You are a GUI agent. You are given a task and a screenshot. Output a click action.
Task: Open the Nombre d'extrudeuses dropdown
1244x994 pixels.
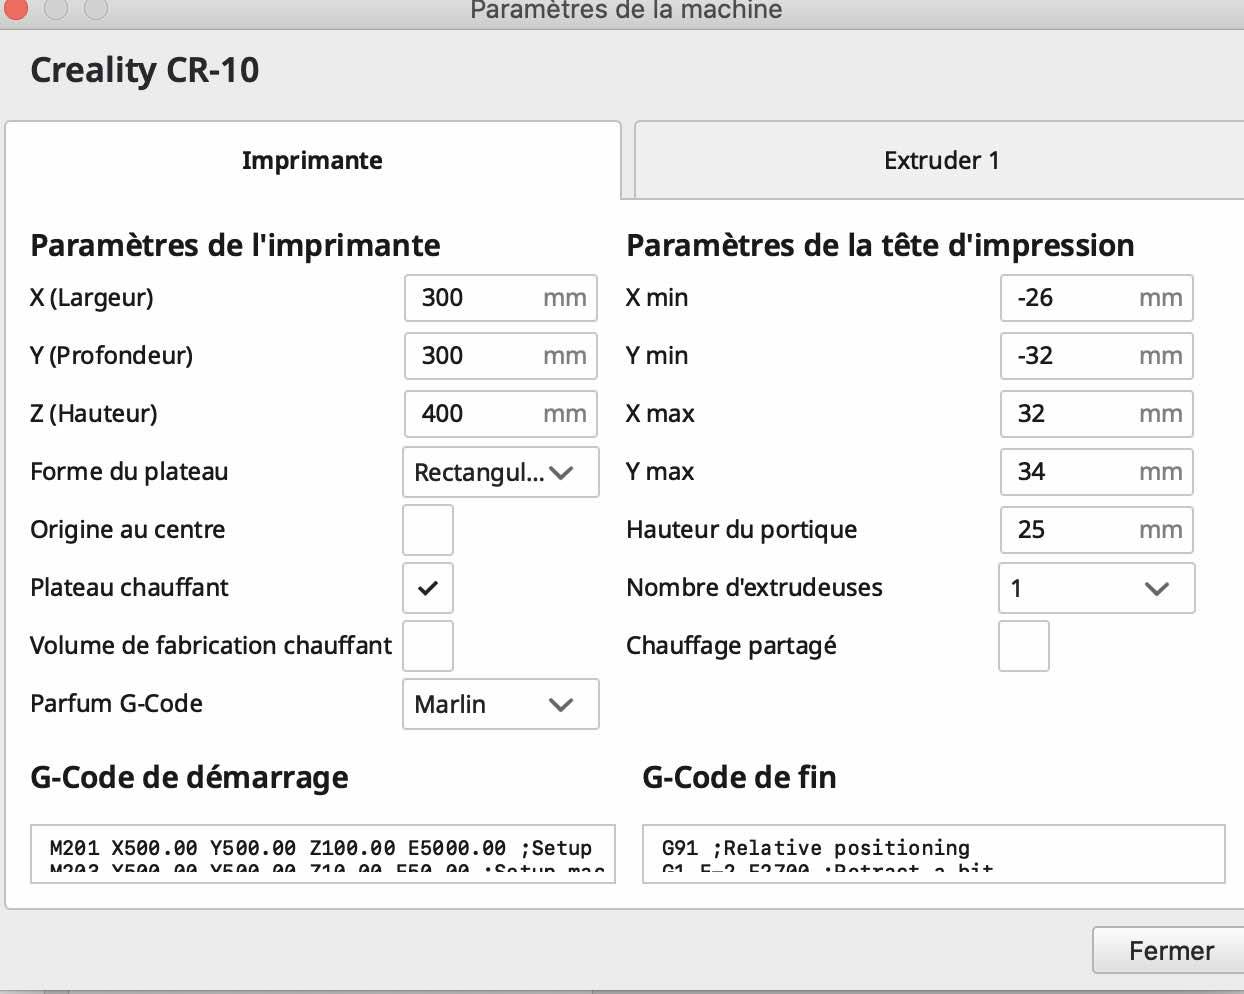[x=1097, y=588]
